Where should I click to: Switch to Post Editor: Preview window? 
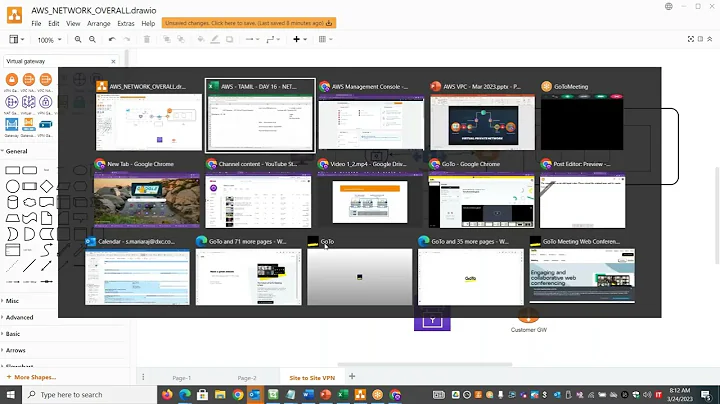[582, 200]
